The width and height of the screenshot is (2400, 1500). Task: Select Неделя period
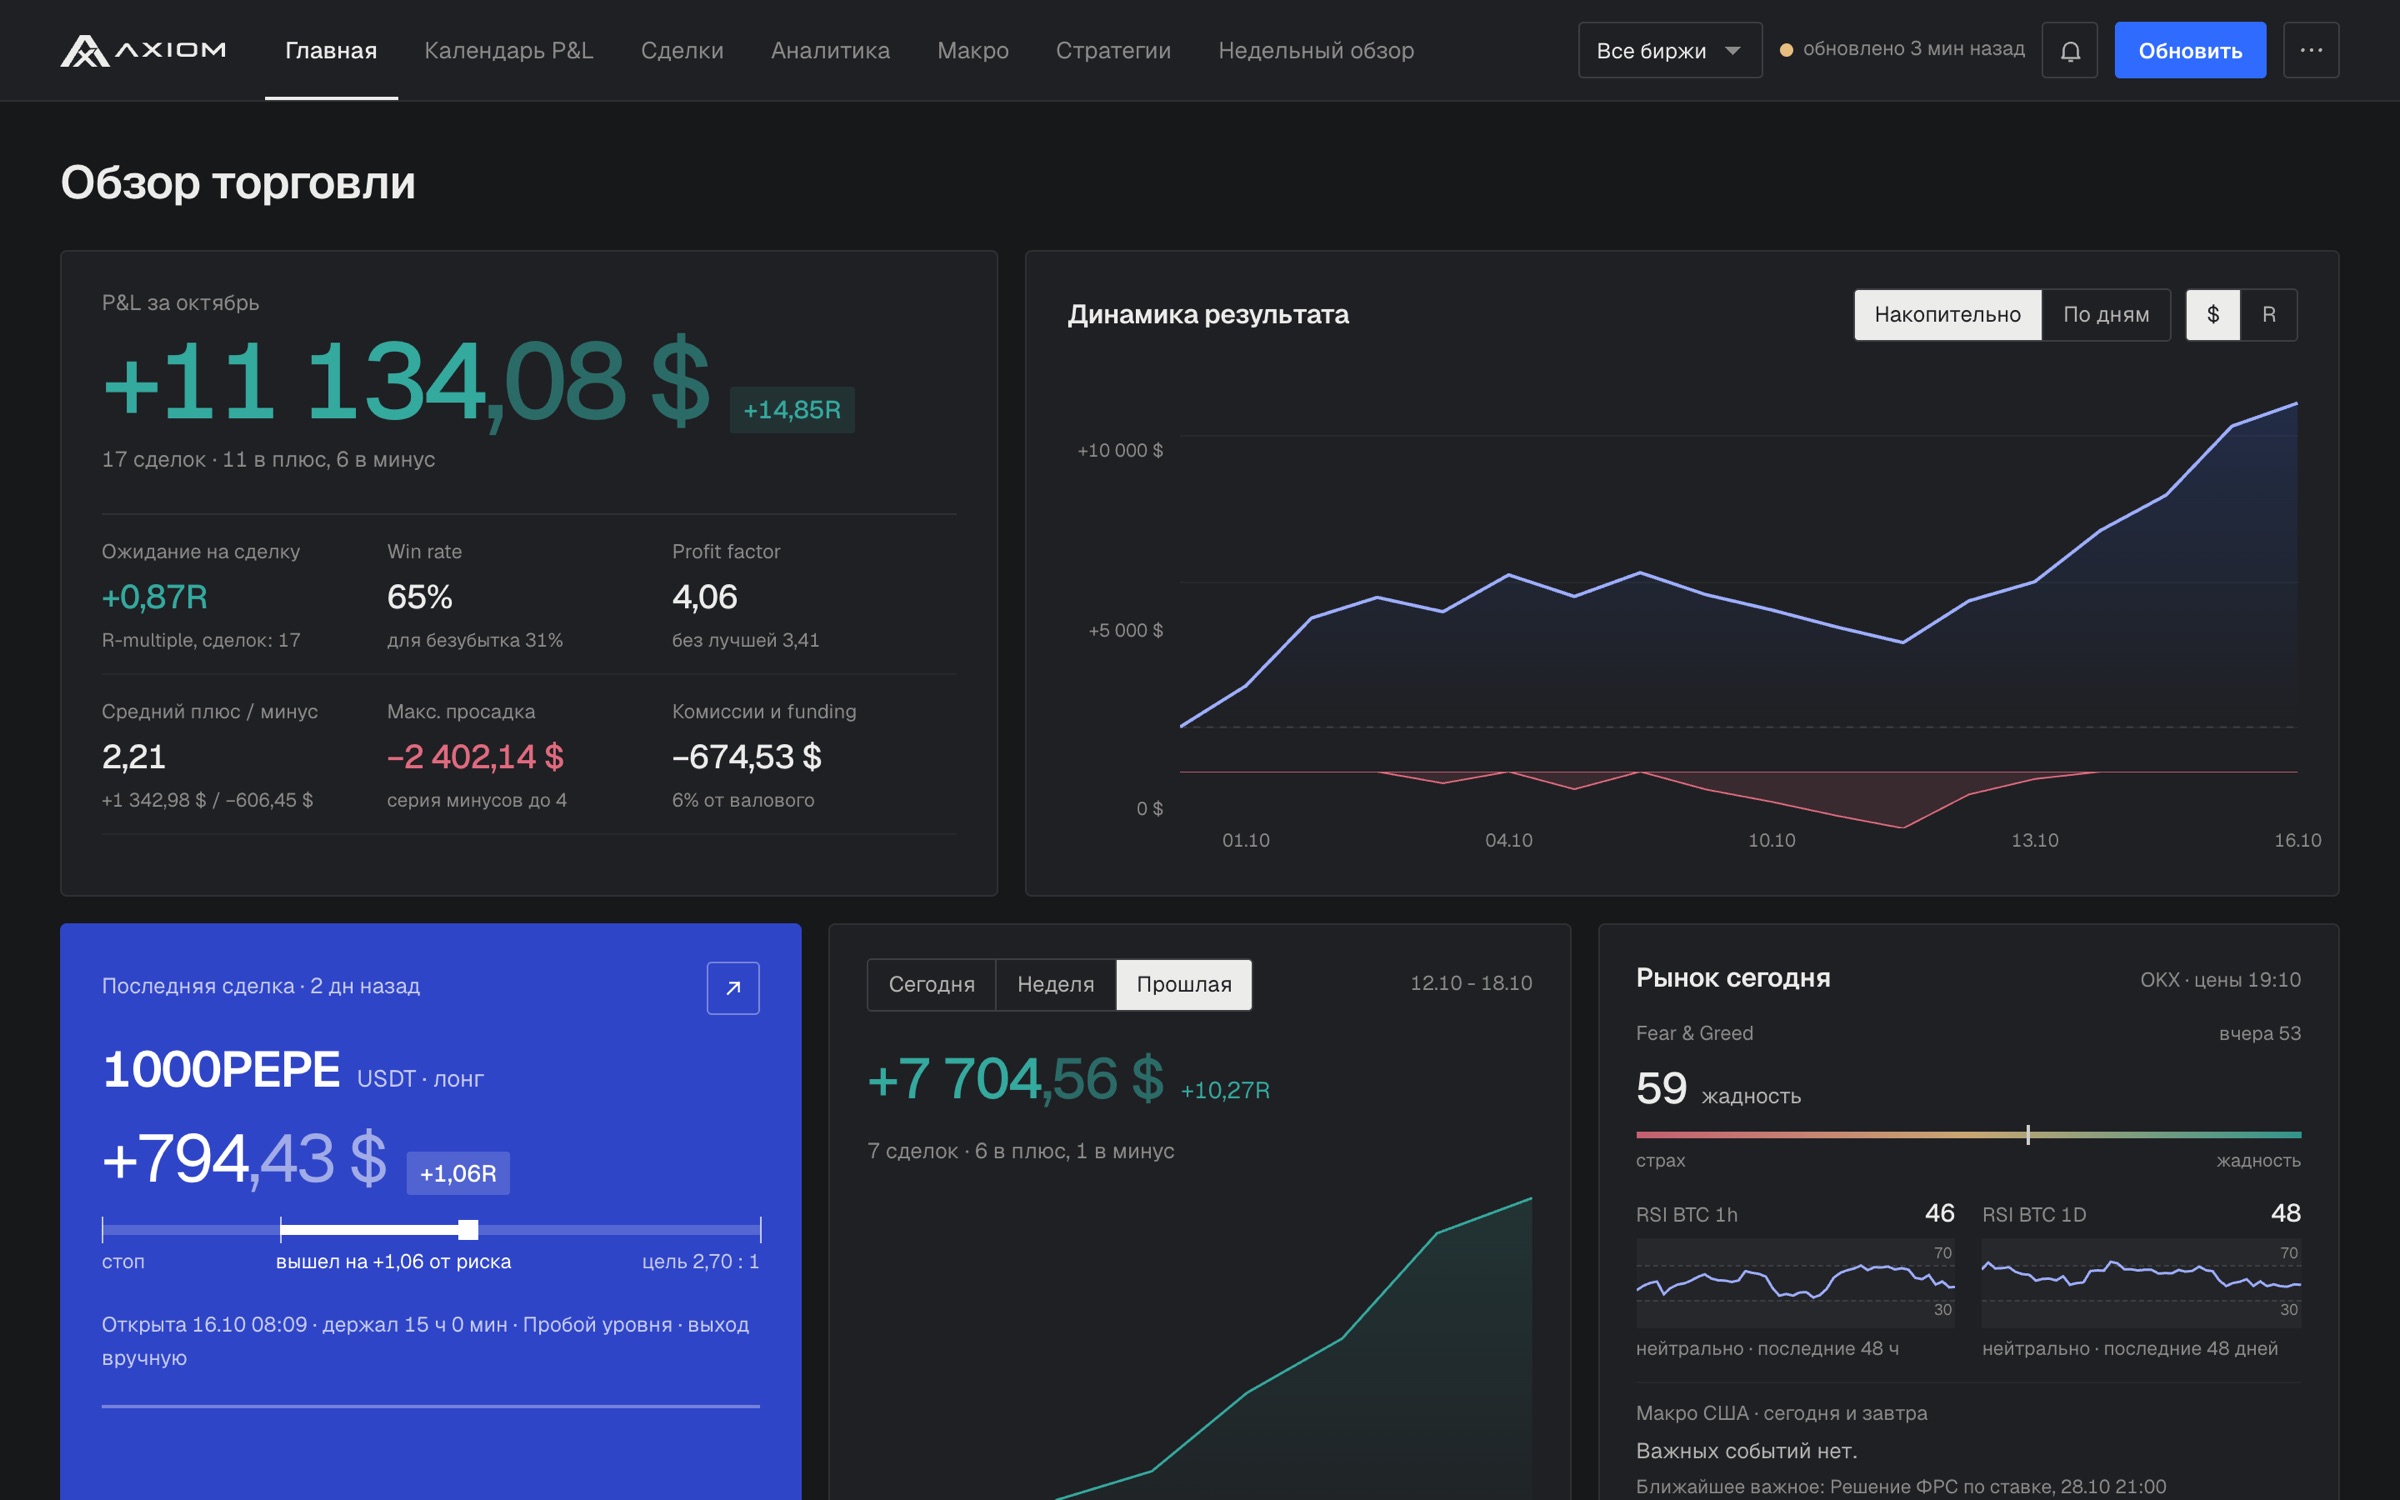[x=1055, y=985]
